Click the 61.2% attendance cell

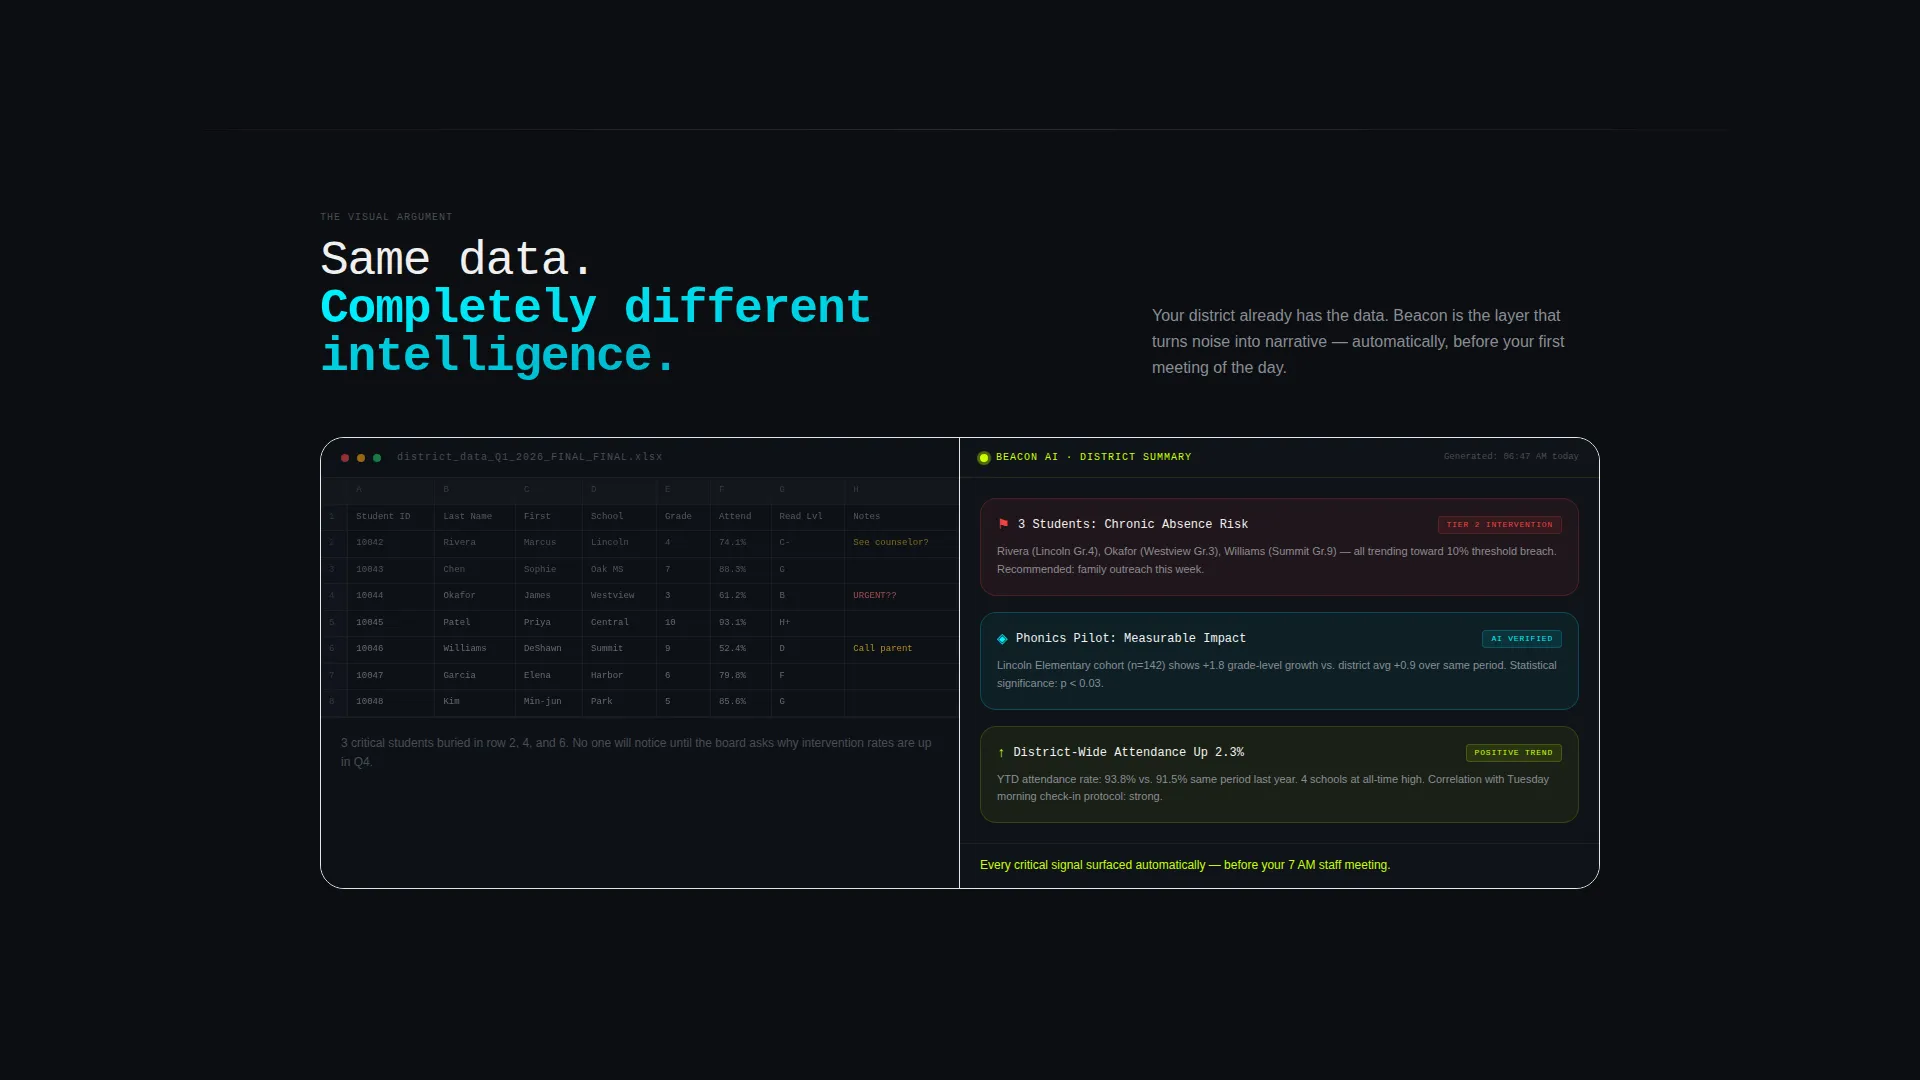(x=740, y=596)
